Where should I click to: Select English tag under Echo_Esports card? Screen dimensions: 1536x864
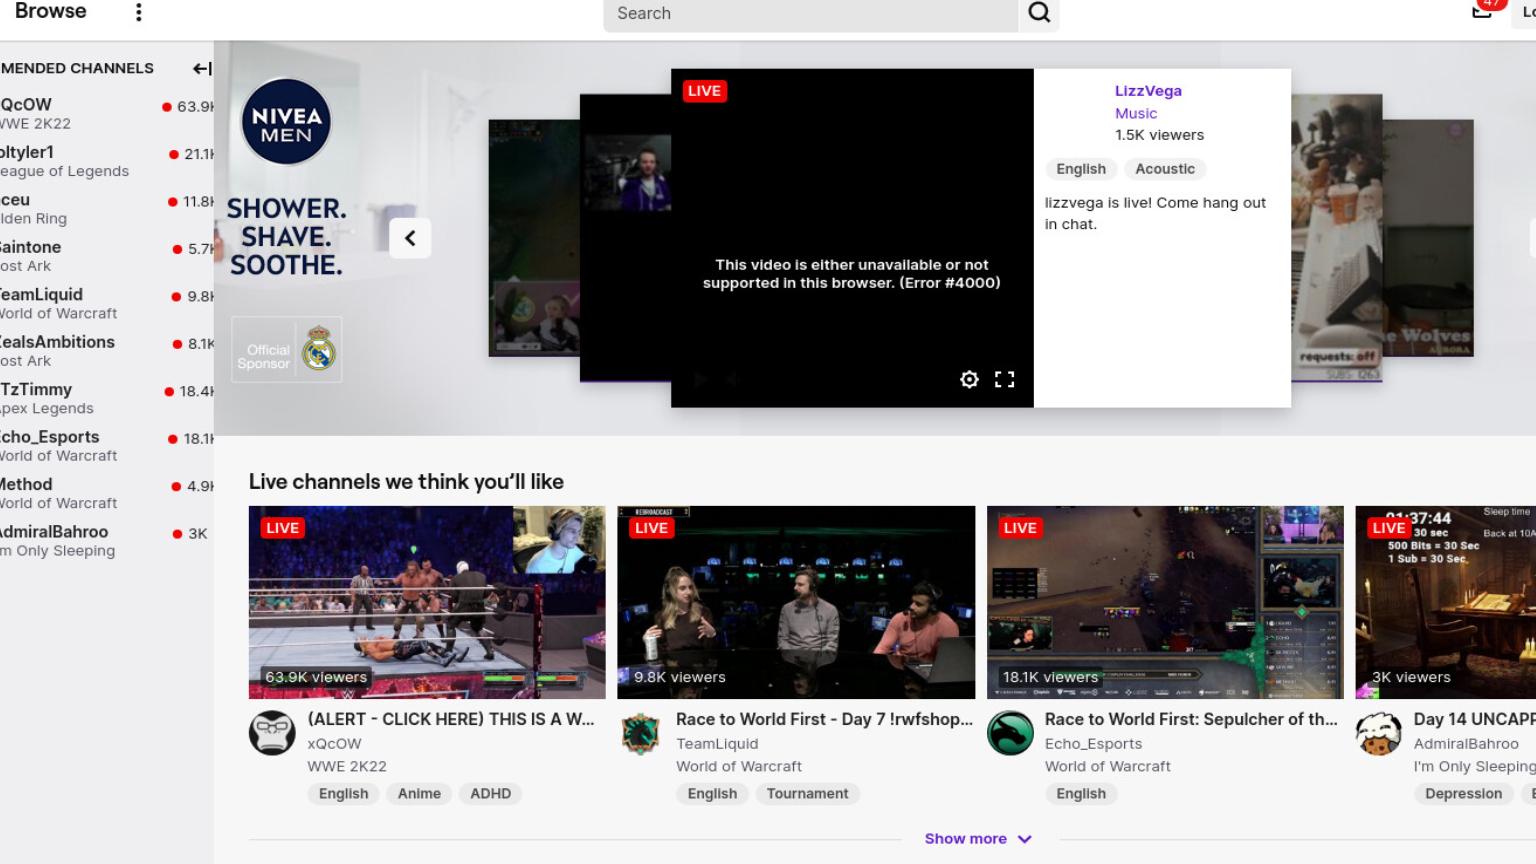(x=1081, y=794)
